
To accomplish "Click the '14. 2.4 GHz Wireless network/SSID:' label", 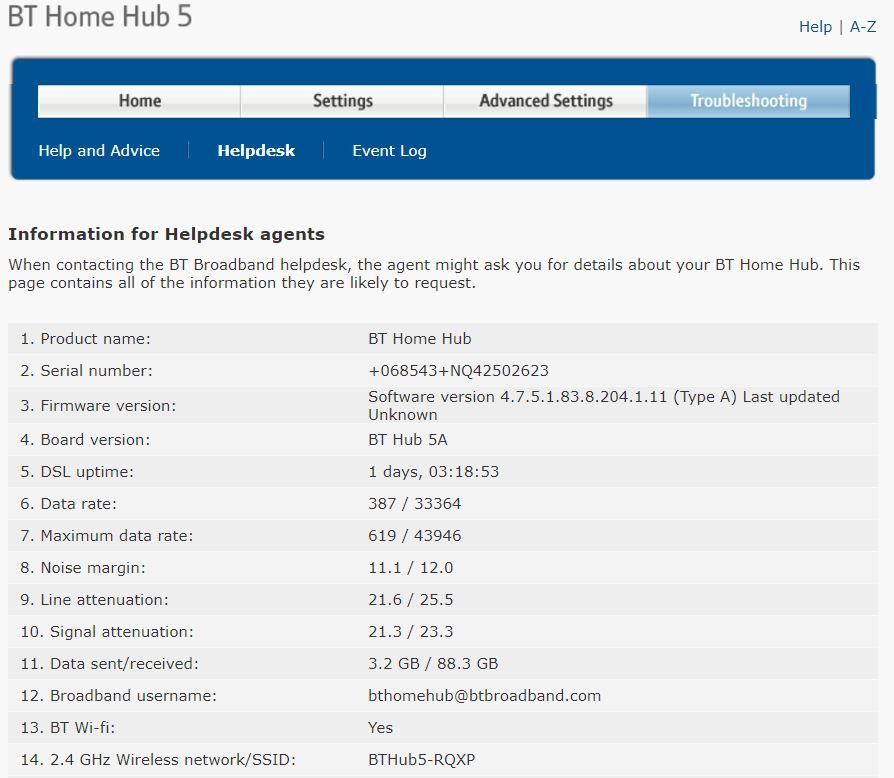I will [x=159, y=759].
